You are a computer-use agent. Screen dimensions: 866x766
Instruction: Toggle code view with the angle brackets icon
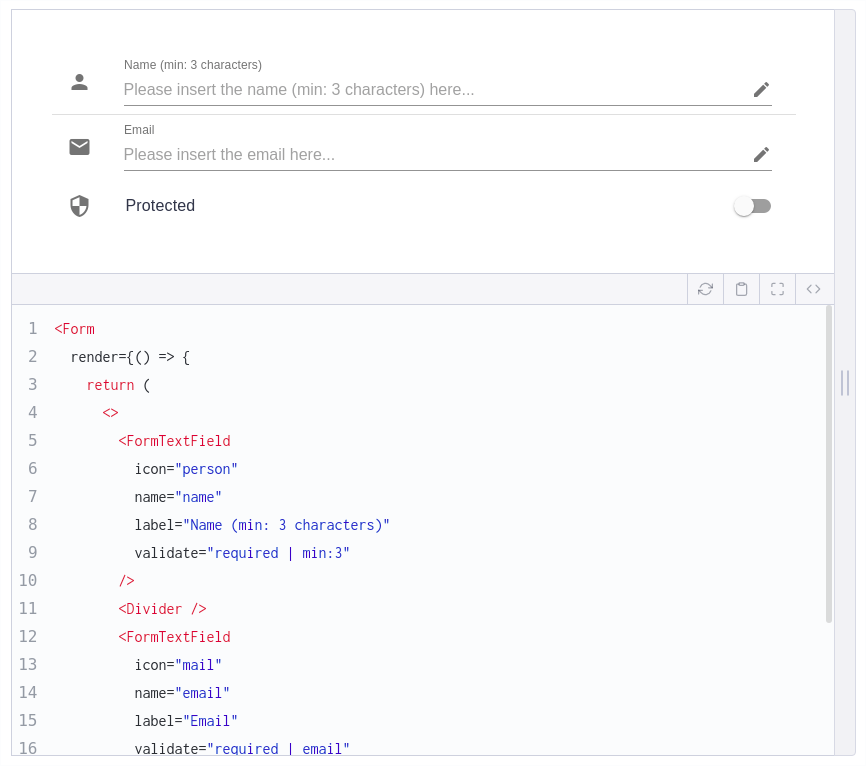click(814, 289)
